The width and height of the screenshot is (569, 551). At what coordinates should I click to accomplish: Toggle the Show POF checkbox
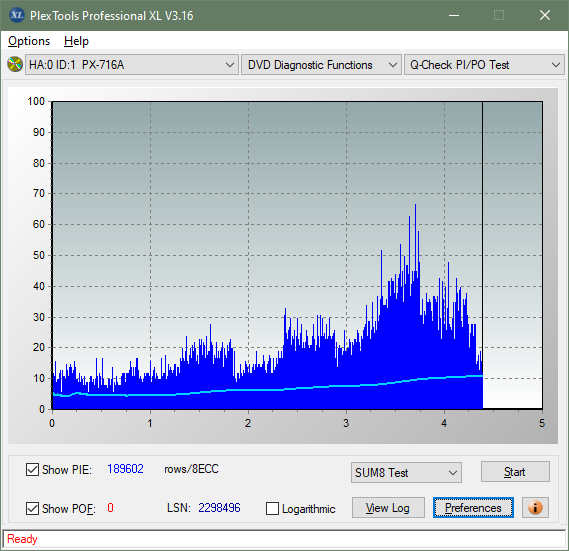[32, 508]
